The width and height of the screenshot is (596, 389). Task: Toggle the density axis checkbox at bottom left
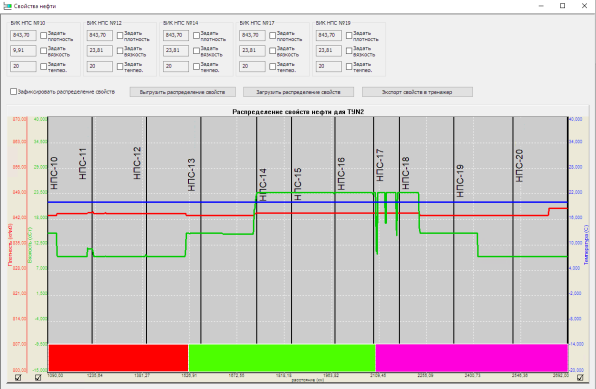coord(18,378)
